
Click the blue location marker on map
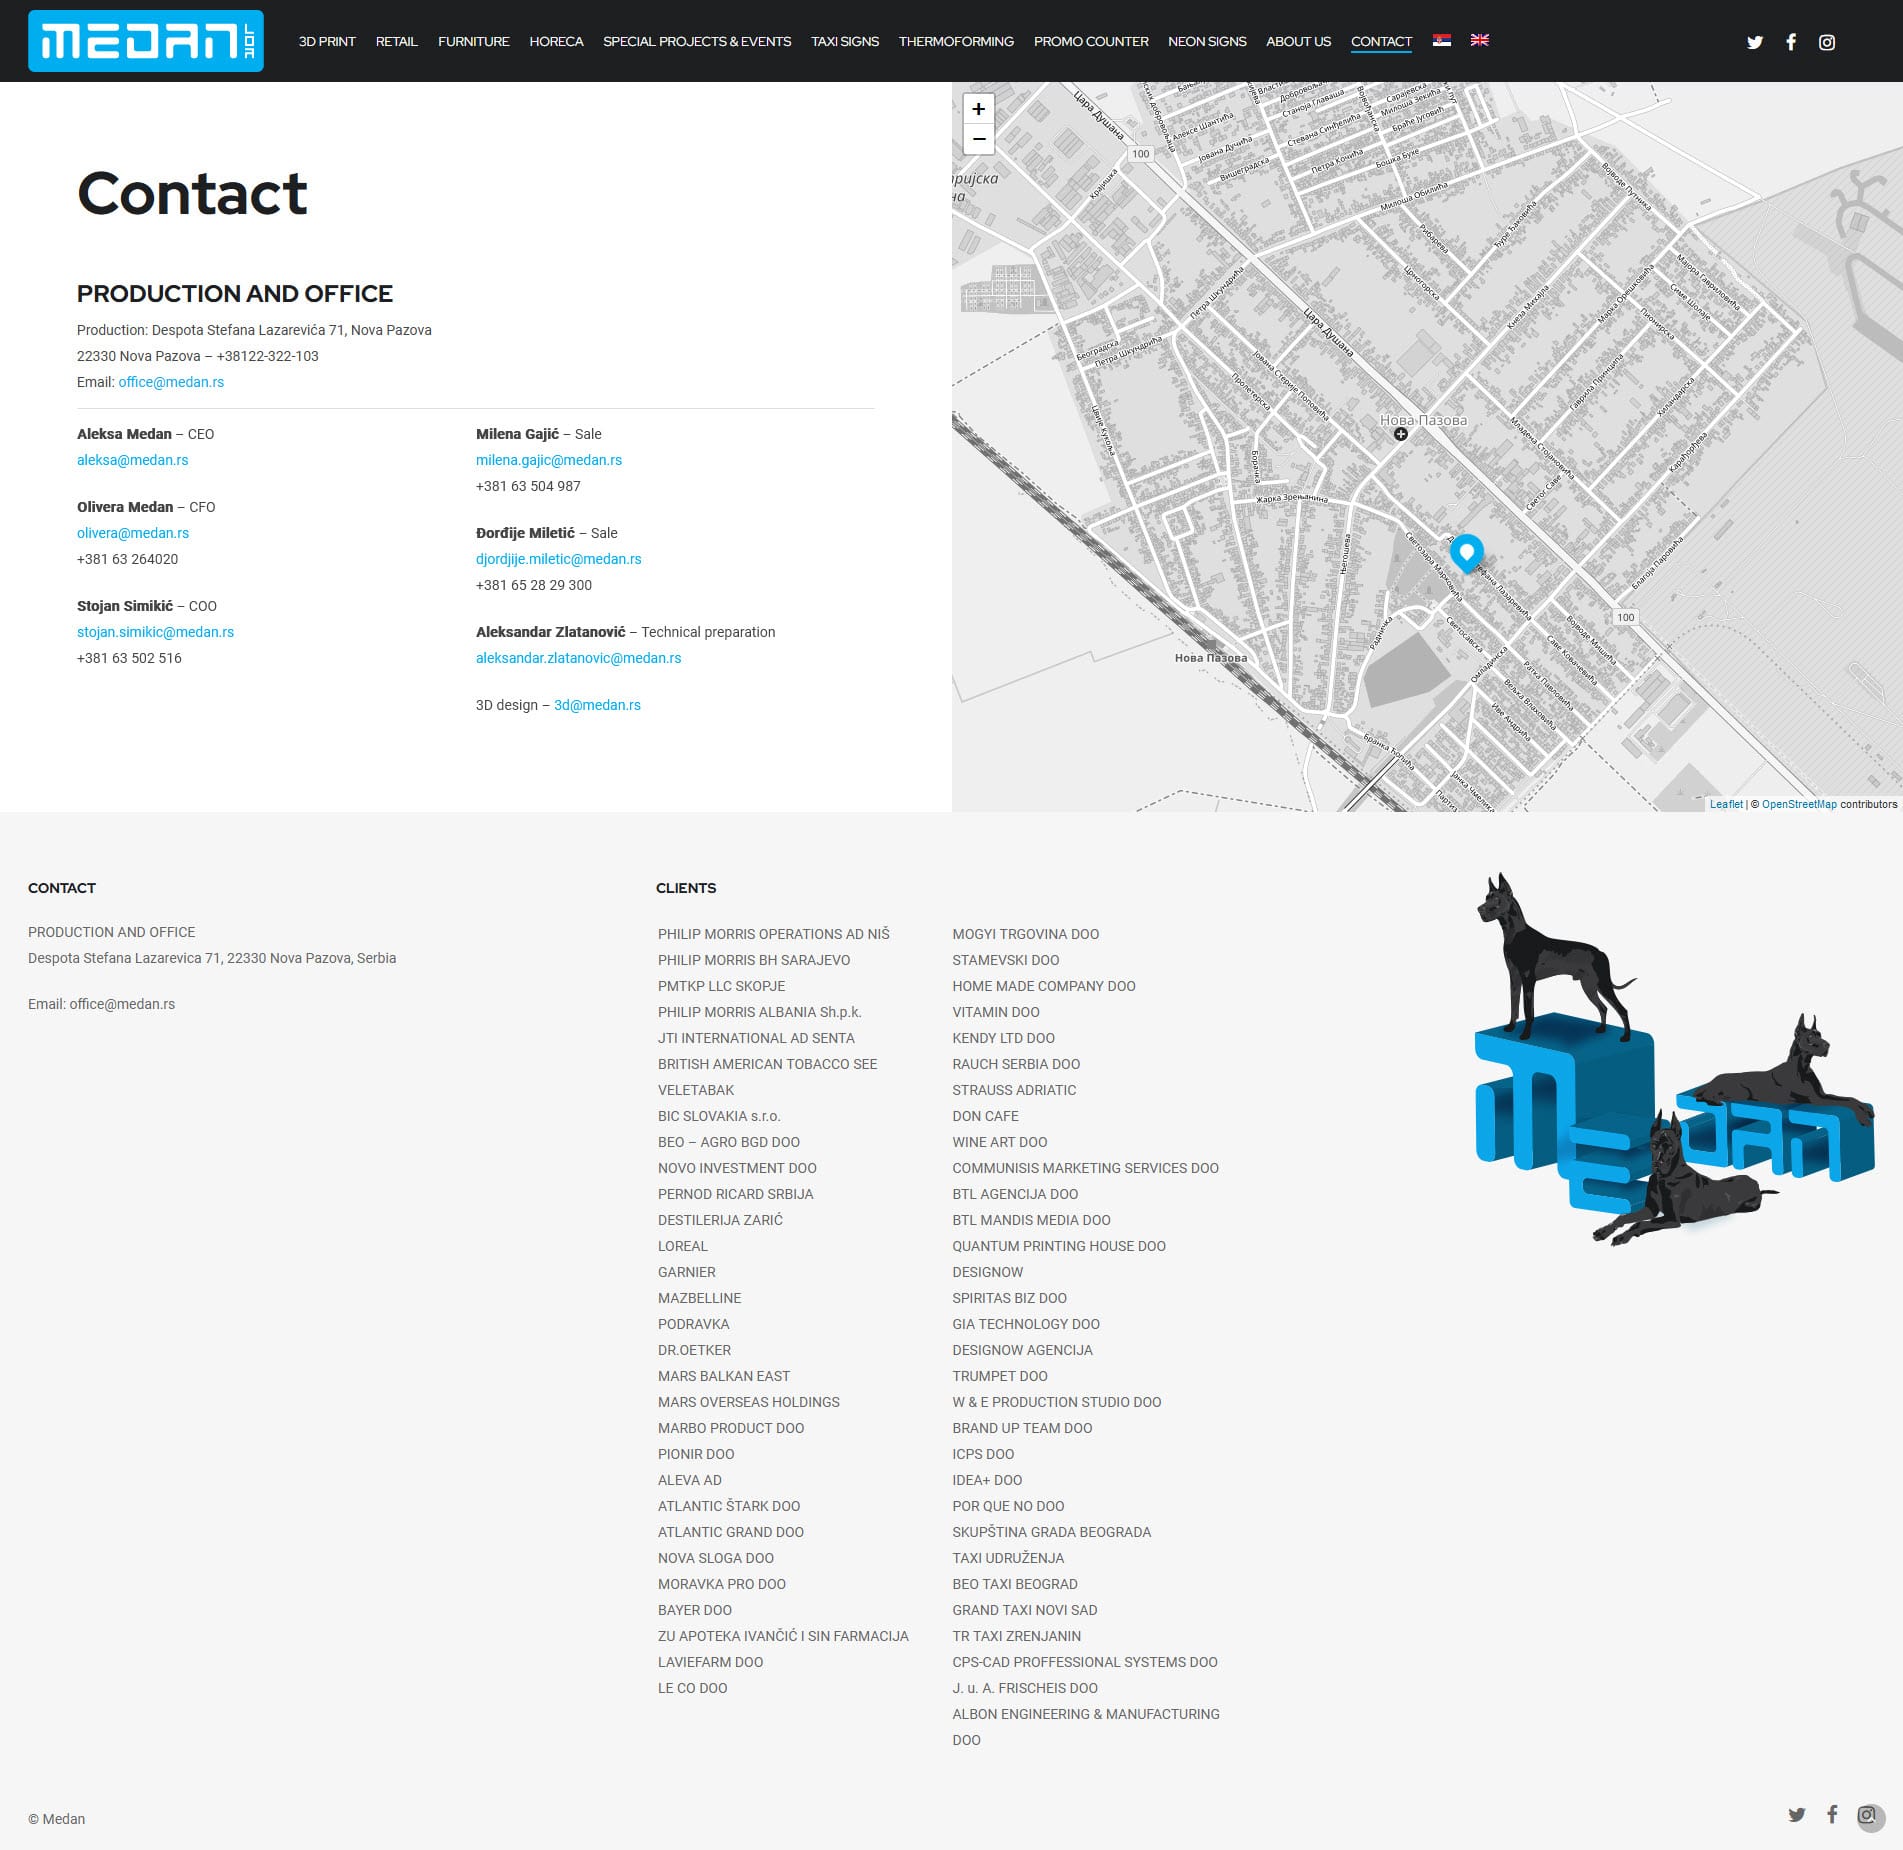pos(1467,553)
